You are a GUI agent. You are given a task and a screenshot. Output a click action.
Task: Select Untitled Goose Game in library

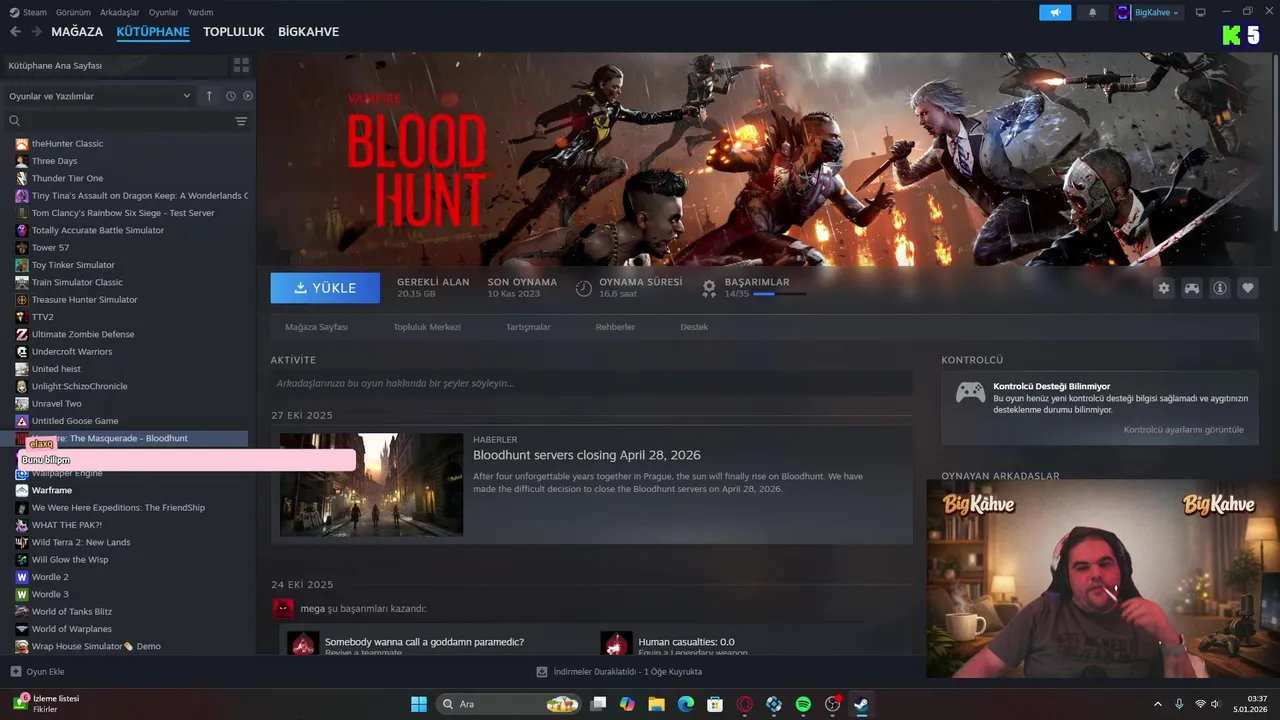75,421
